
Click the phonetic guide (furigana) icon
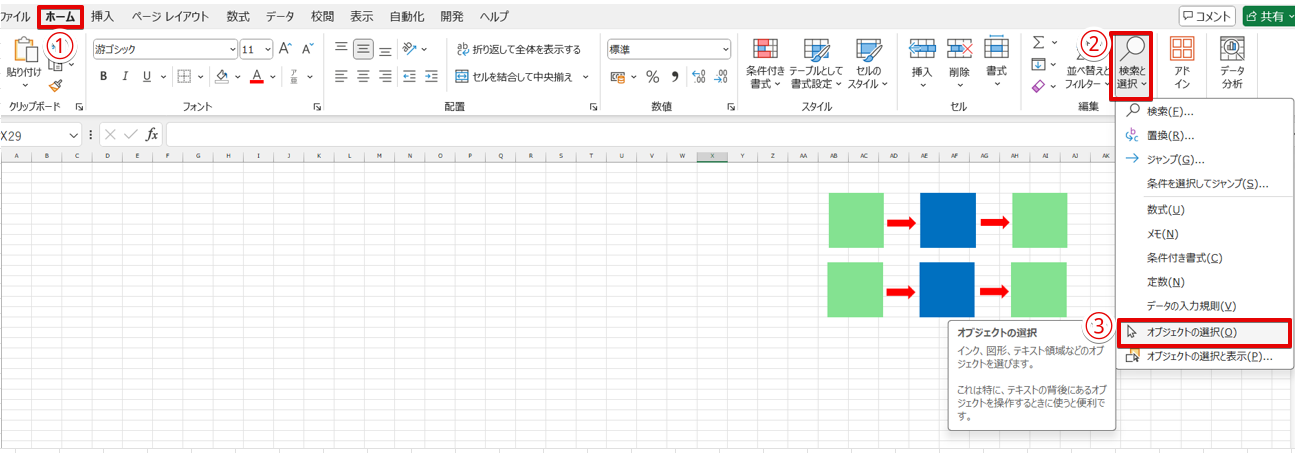point(295,76)
